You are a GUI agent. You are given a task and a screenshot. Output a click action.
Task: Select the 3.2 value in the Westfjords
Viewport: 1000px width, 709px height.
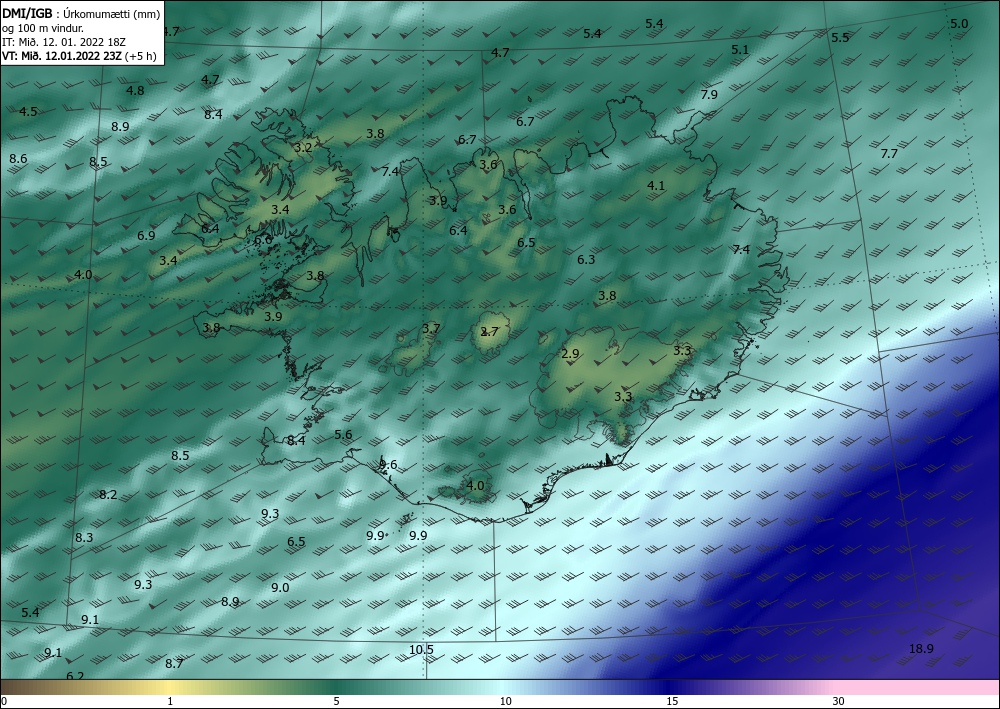click(304, 147)
